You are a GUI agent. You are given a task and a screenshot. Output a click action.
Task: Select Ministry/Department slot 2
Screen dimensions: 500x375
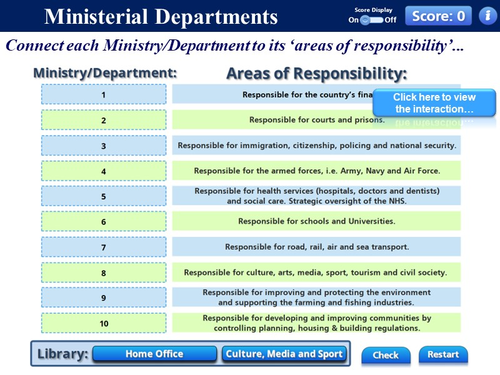104,120
